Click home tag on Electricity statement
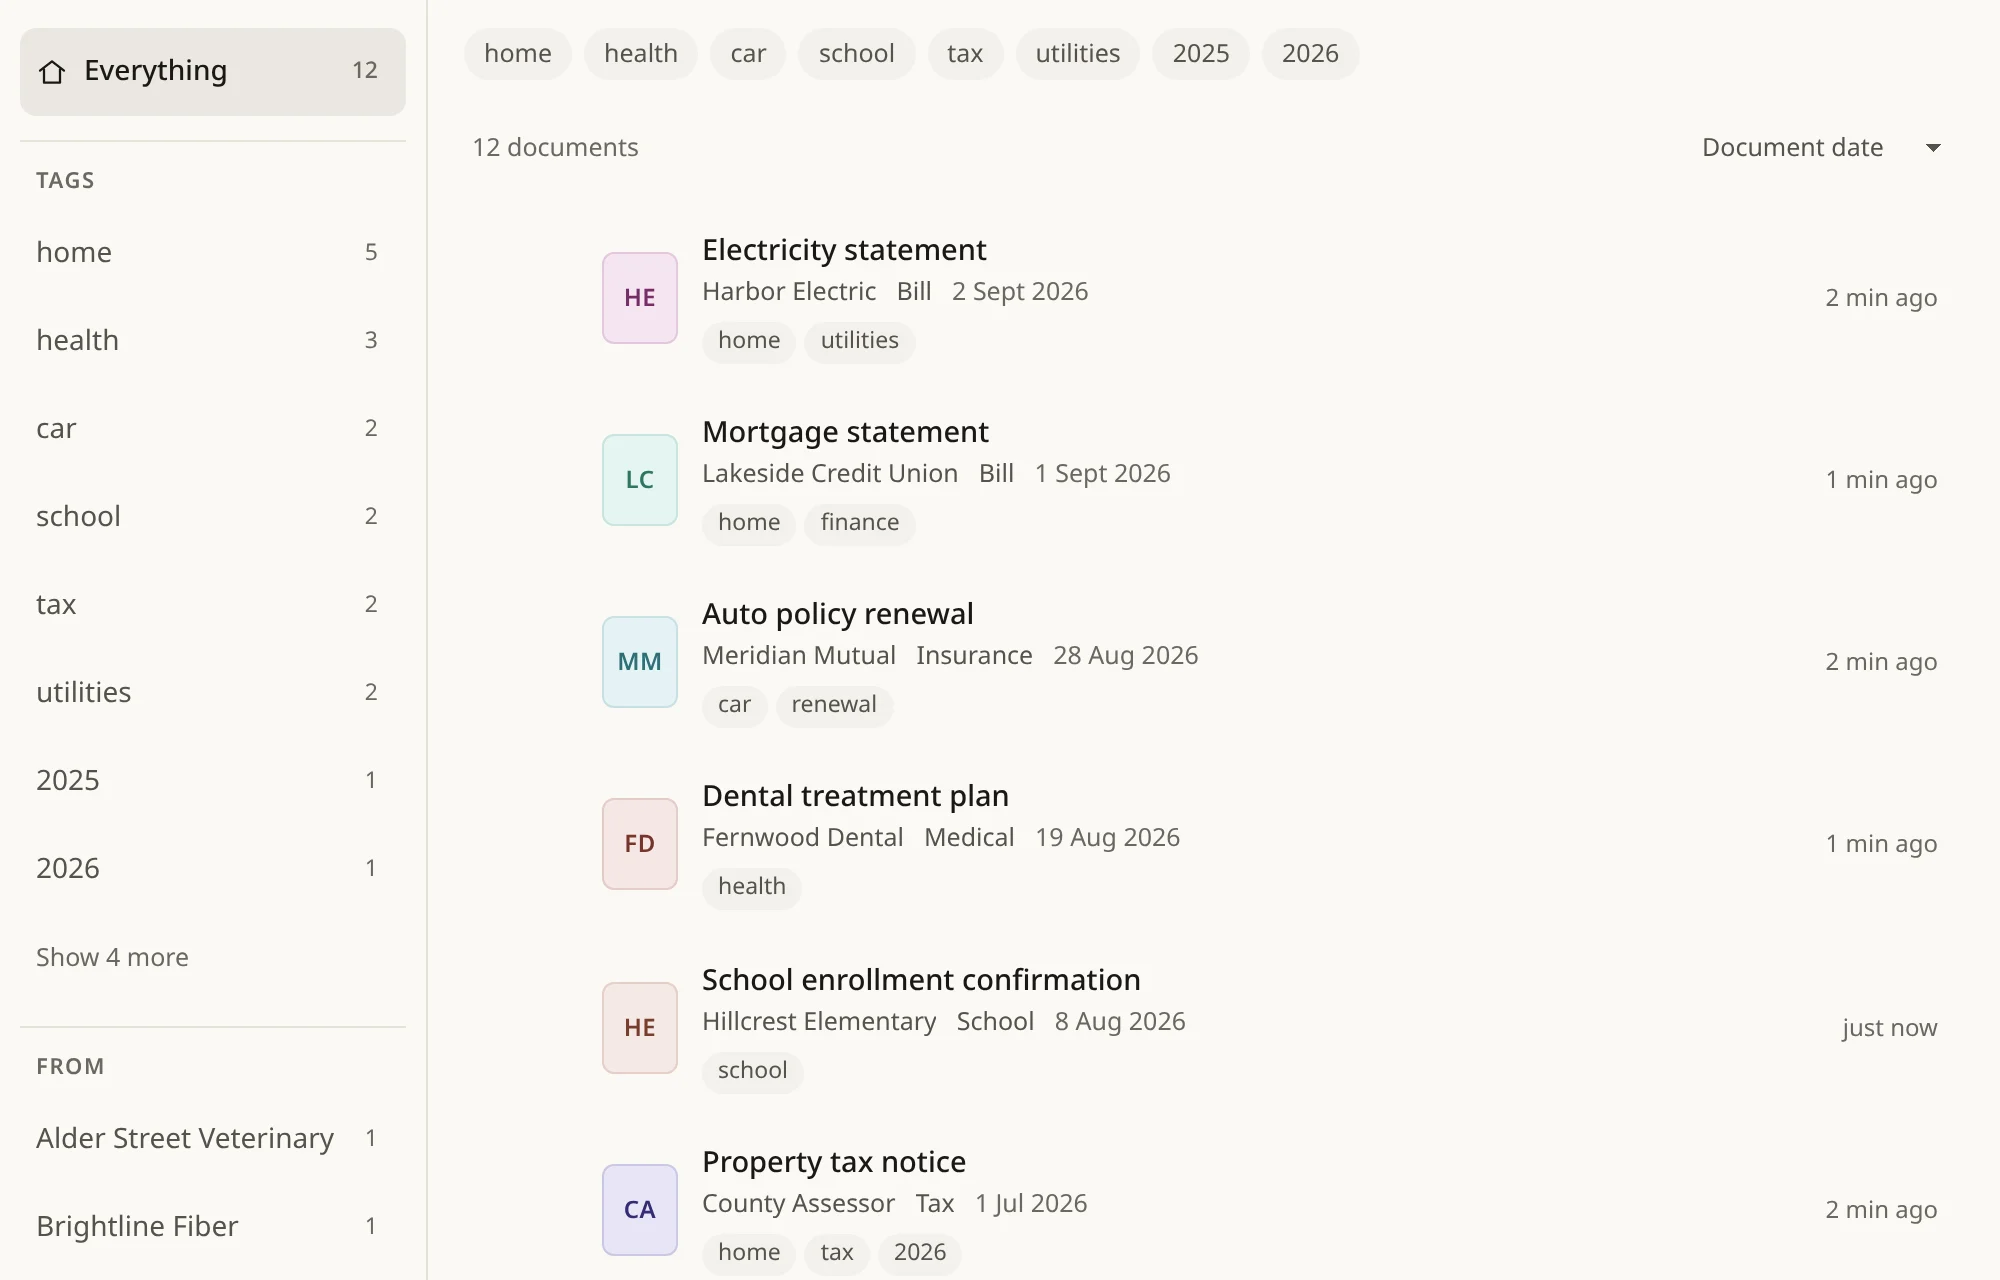Viewport: 2000px width, 1280px height. [749, 341]
